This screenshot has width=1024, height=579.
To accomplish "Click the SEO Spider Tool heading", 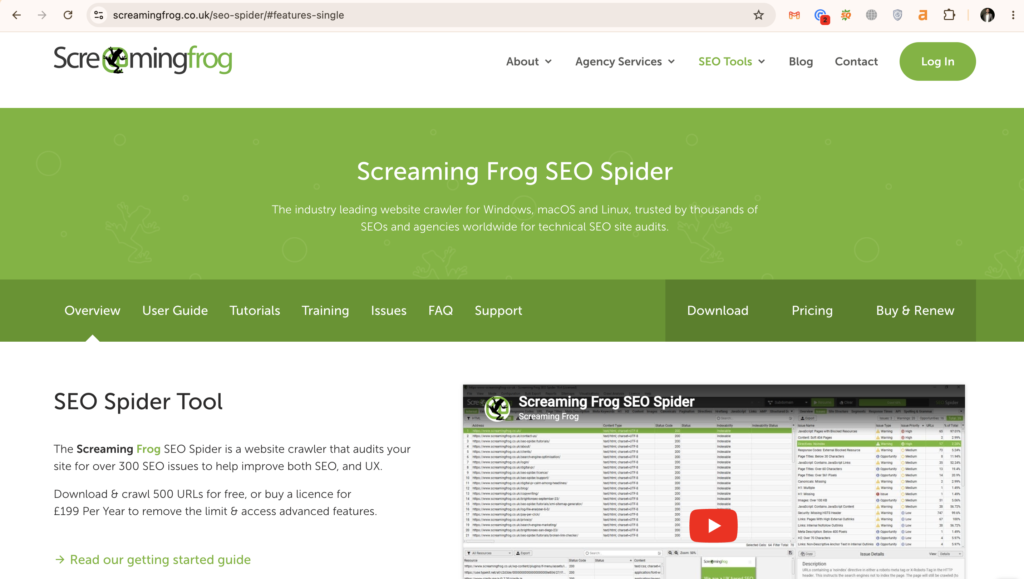I will (x=138, y=401).
